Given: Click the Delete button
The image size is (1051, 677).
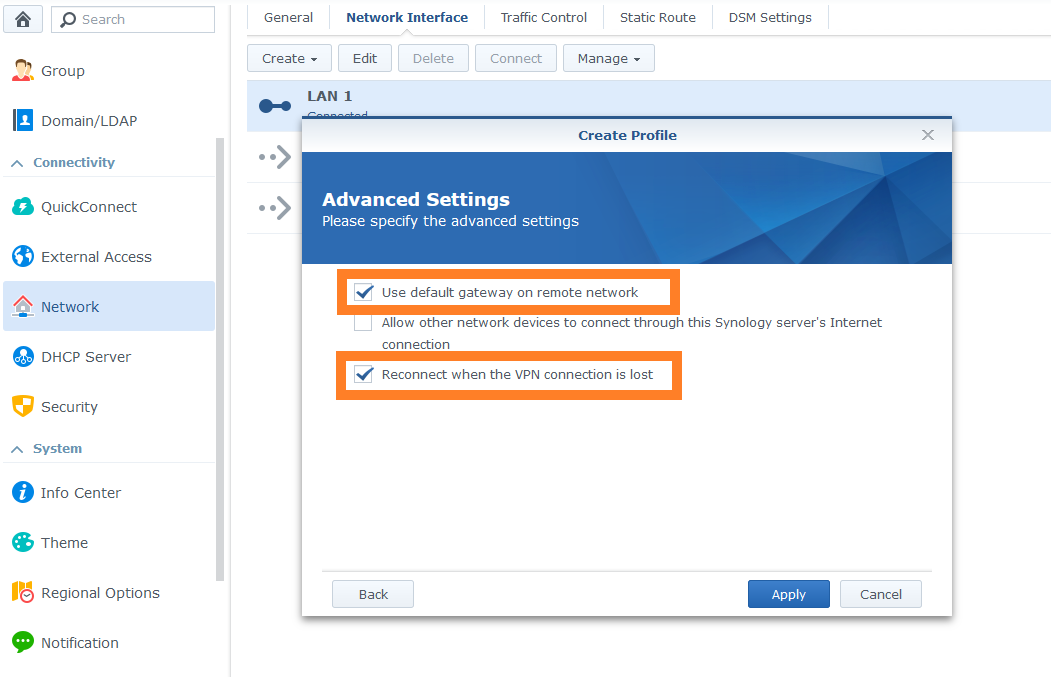Looking at the screenshot, I should 433,58.
